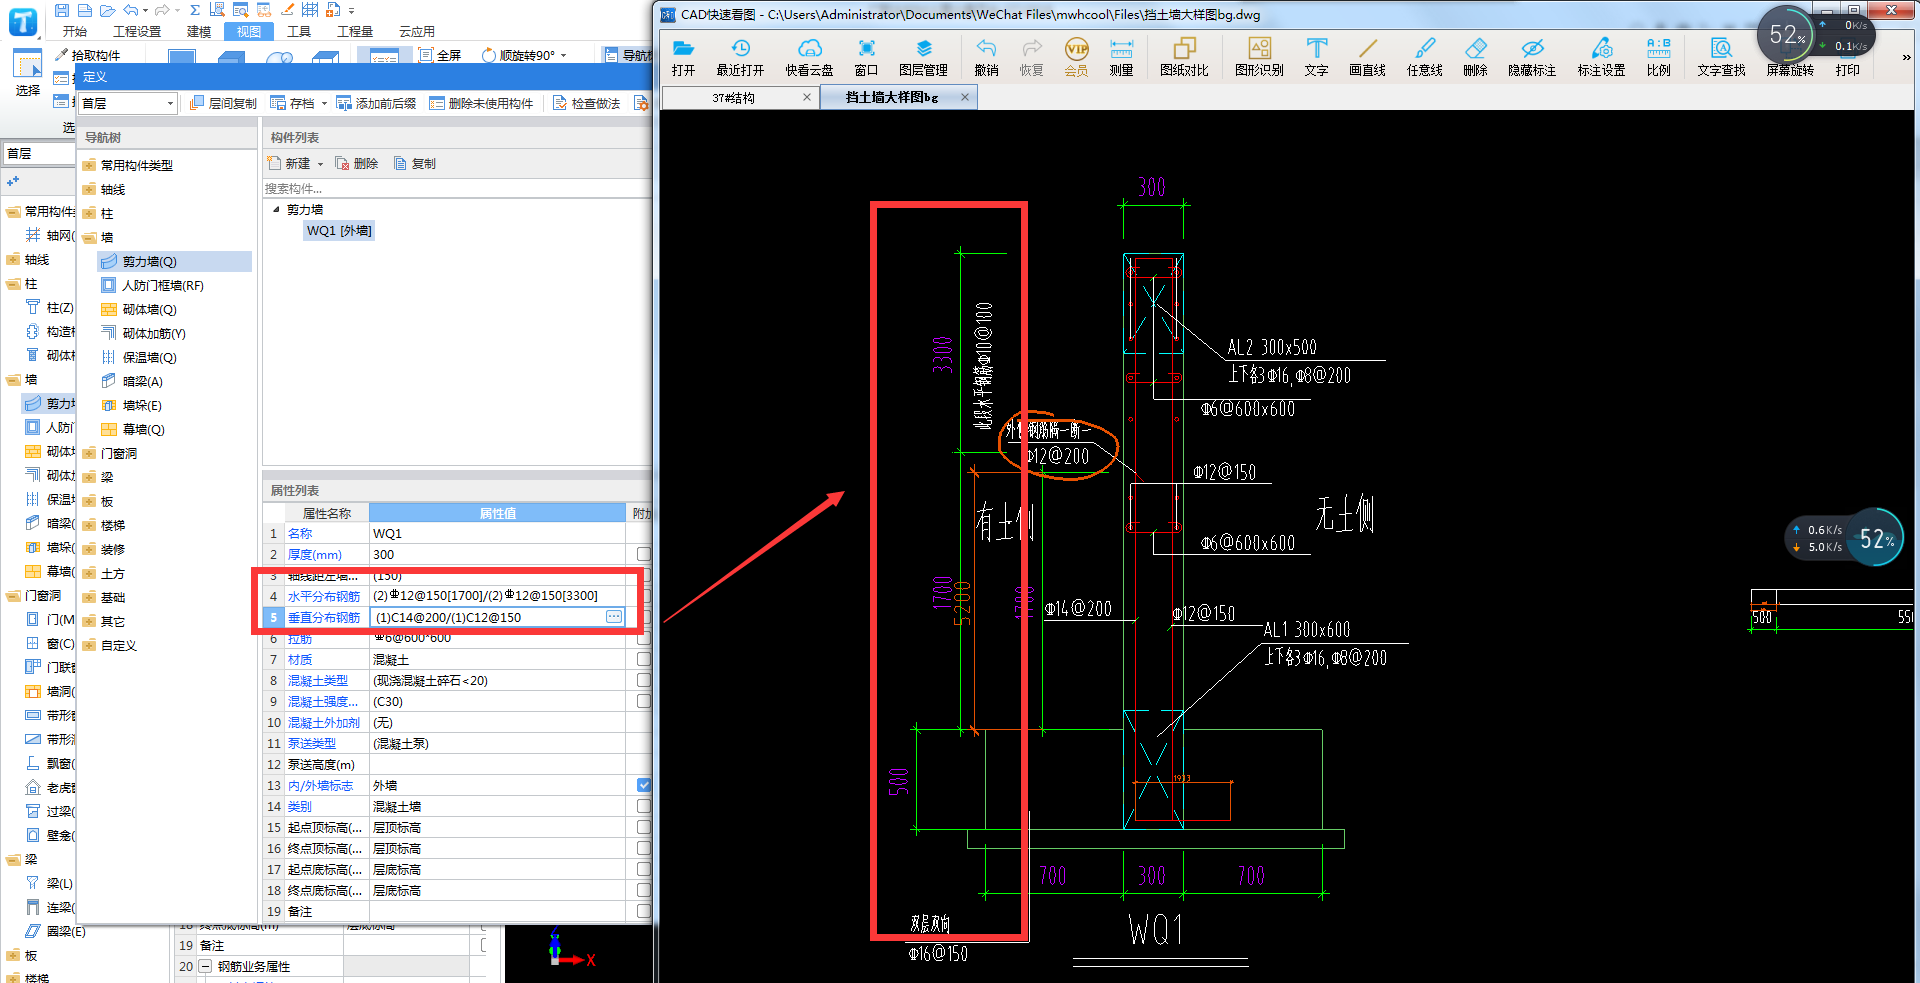Open 文字查找 text search
The image size is (1920, 983).
(1721, 57)
